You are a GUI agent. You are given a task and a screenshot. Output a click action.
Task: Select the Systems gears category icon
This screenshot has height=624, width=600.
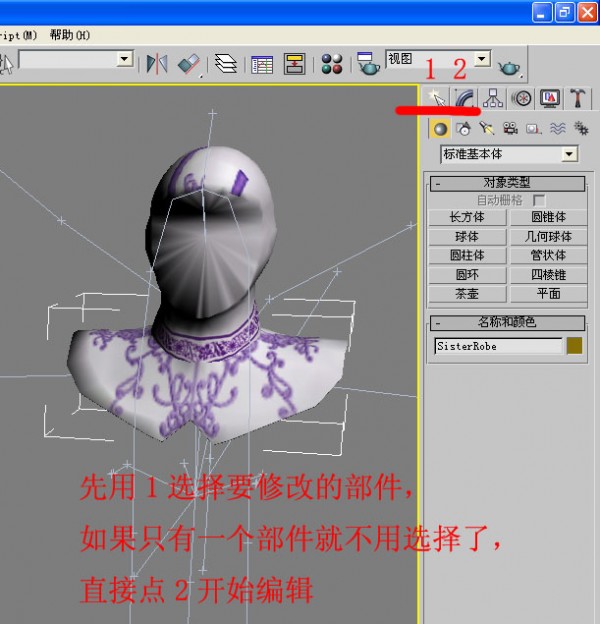click(x=581, y=129)
